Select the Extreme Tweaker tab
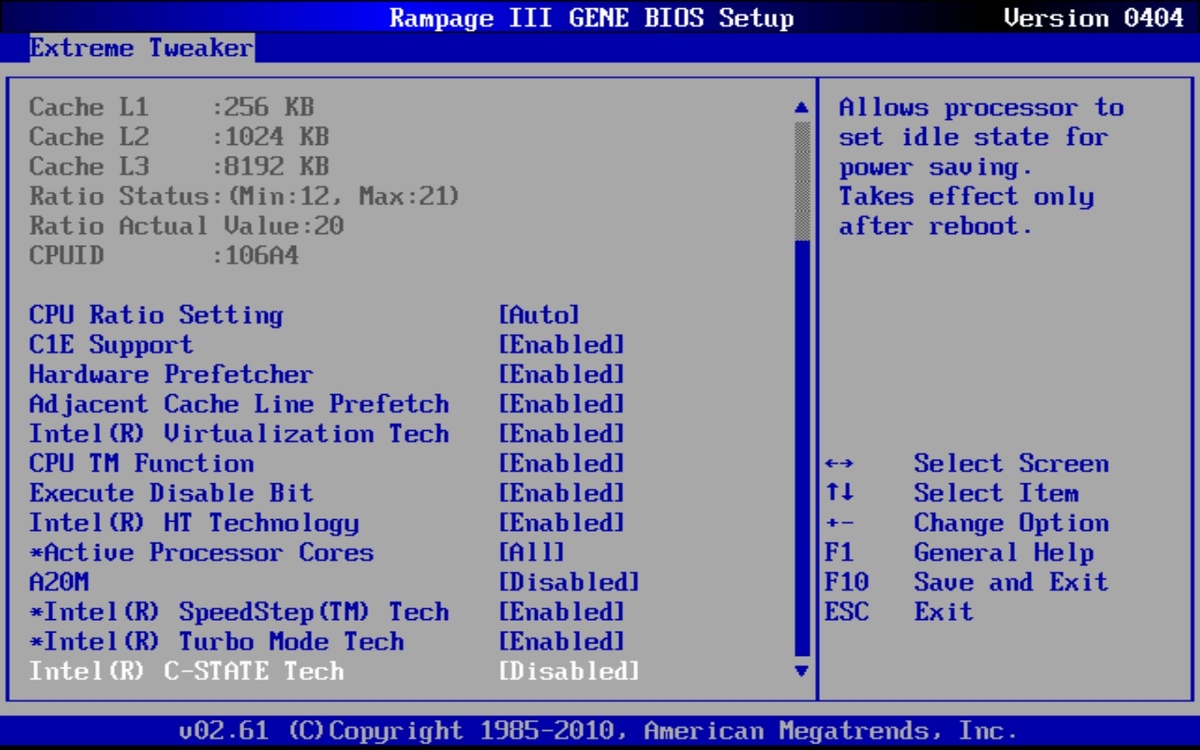 tap(141, 47)
